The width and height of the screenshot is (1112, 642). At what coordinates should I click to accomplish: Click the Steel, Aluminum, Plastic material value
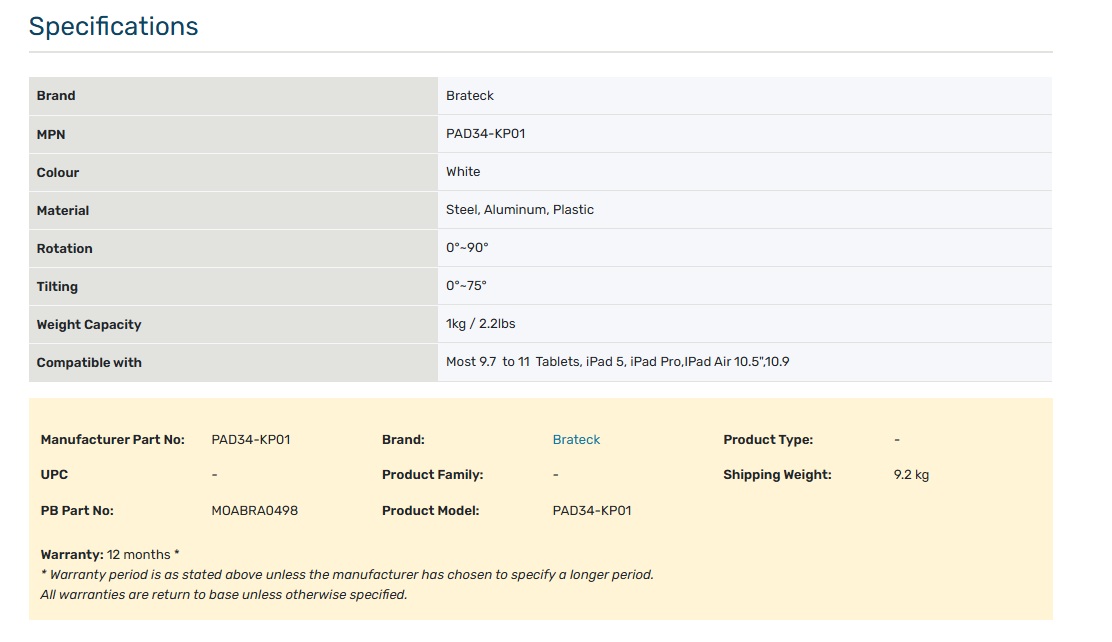tap(519, 210)
